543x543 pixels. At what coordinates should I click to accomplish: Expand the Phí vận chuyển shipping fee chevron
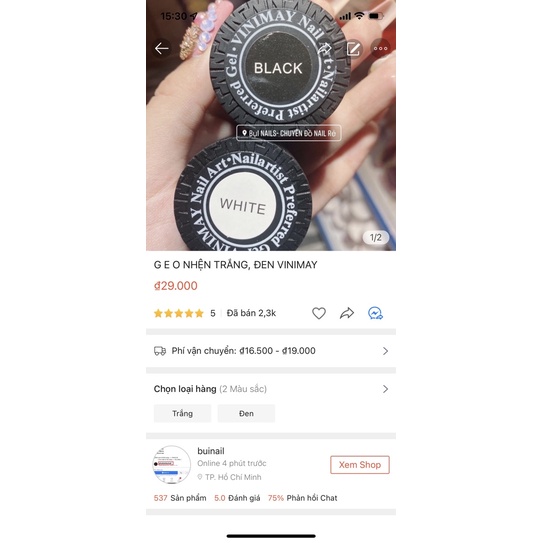pos(385,351)
